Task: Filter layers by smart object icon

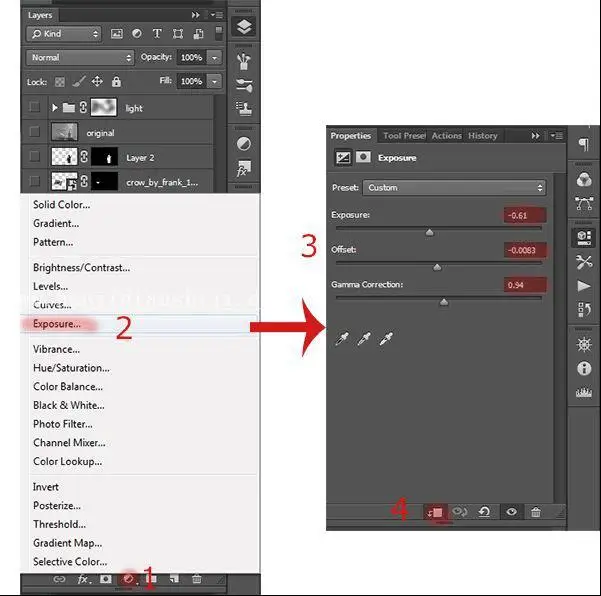Action: coord(198,34)
